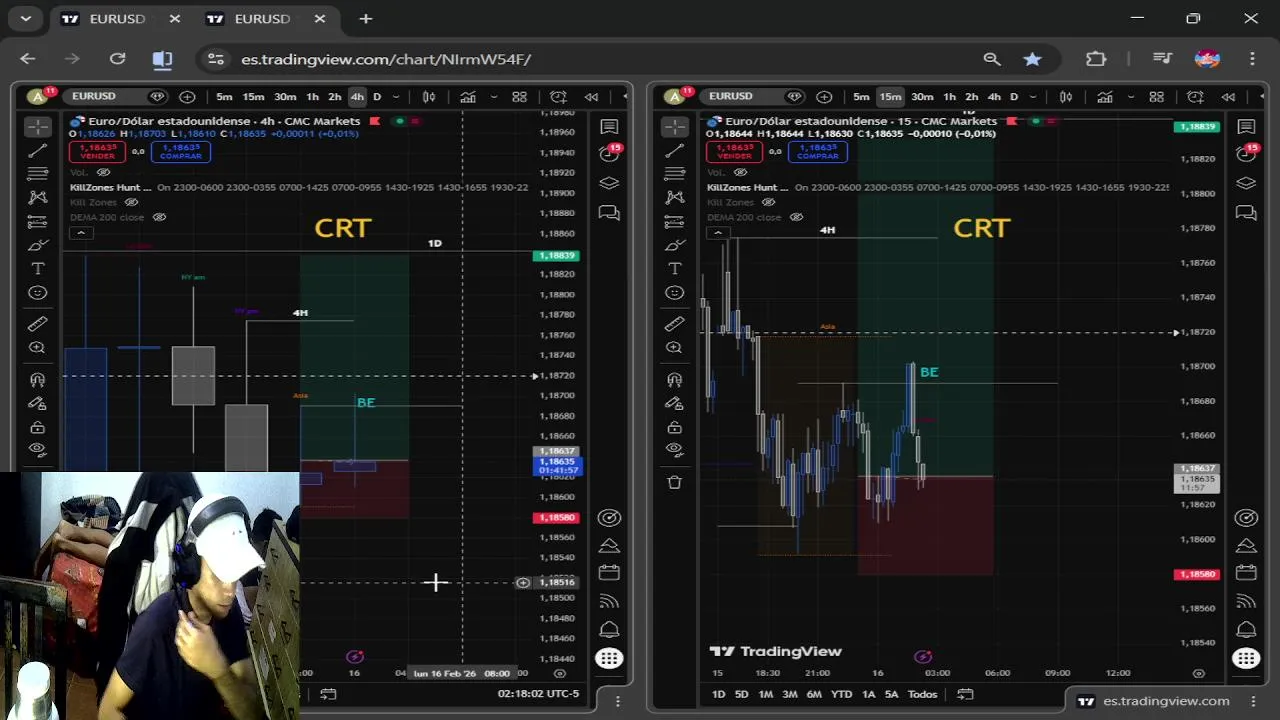
Task: Select 30m interval in left chart
Action: (x=285, y=97)
